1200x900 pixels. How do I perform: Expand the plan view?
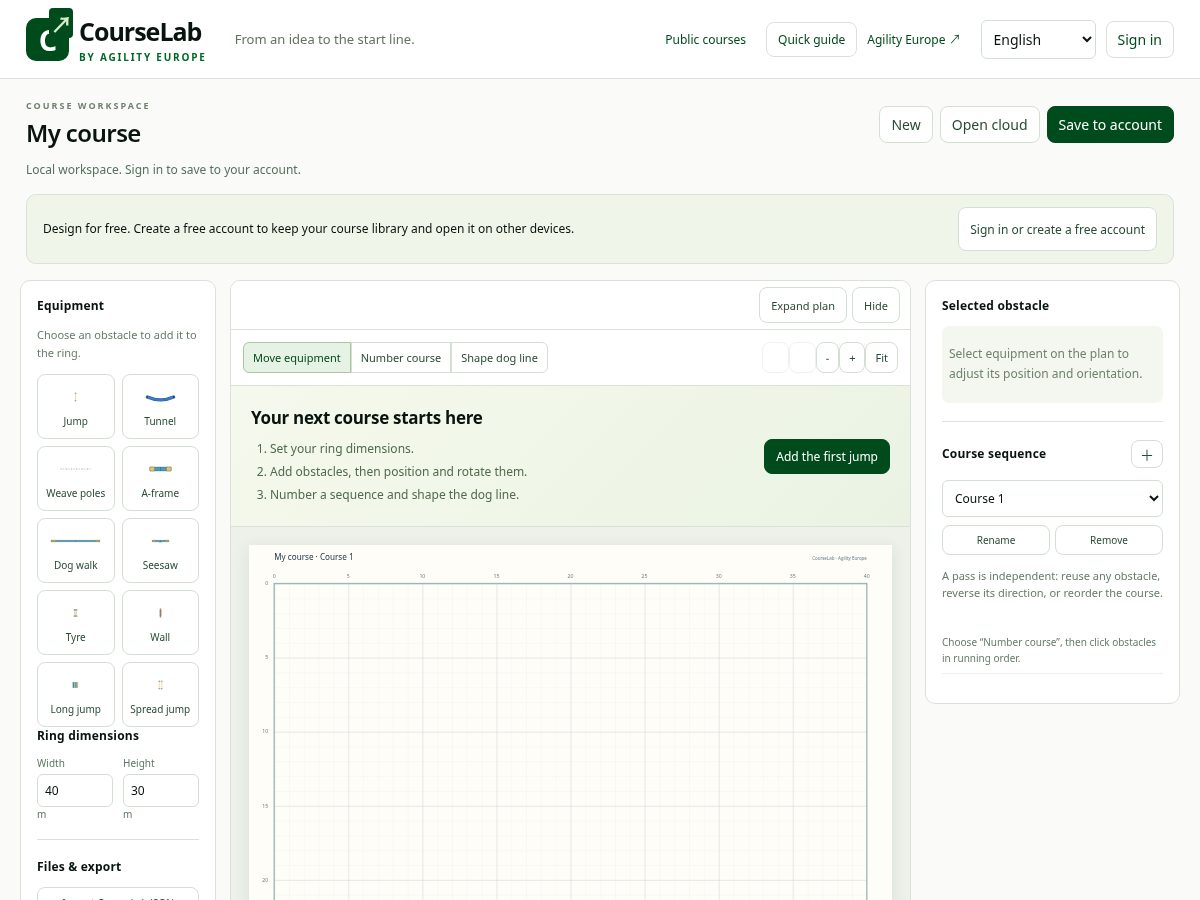pyautogui.click(x=803, y=306)
